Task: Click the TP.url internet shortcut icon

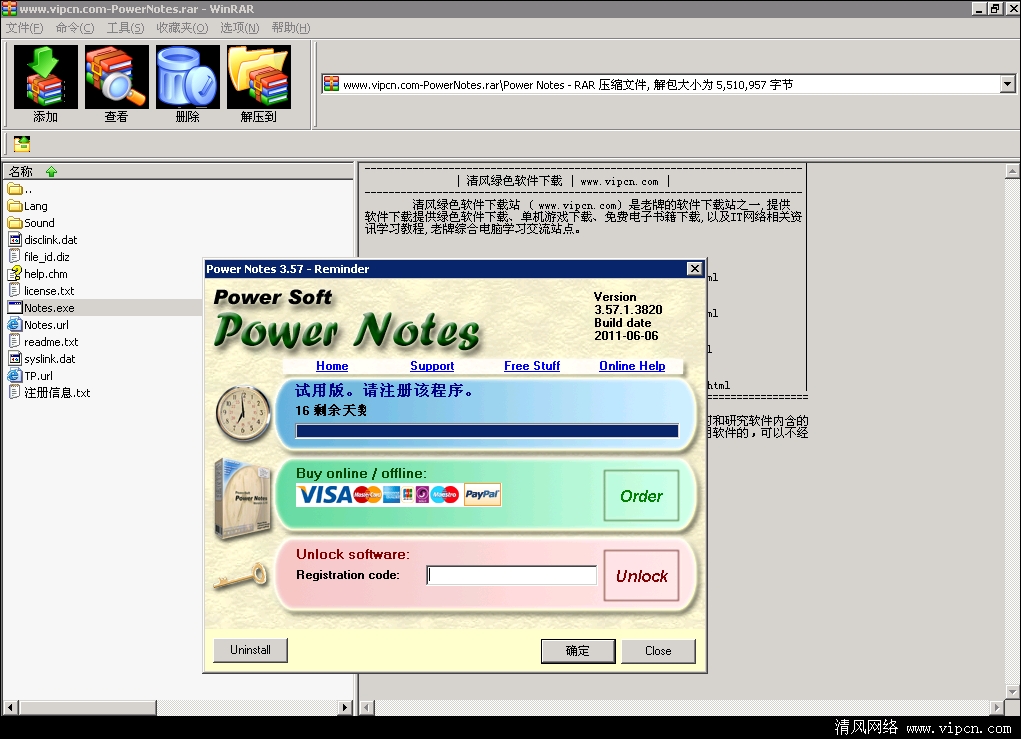Action: (15, 375)
